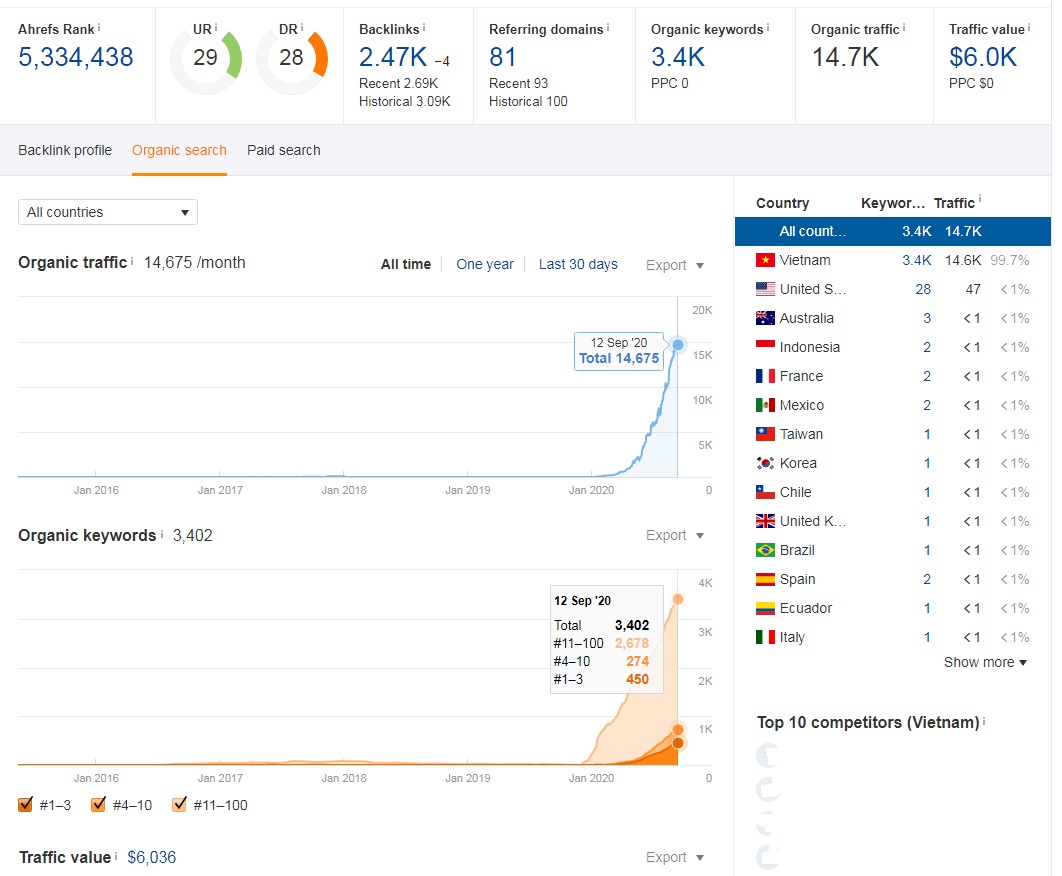The image size is (1062, 876).
Task: Toggle the #11–100 keywords checkbox
Action: click(x=179, y=804)
